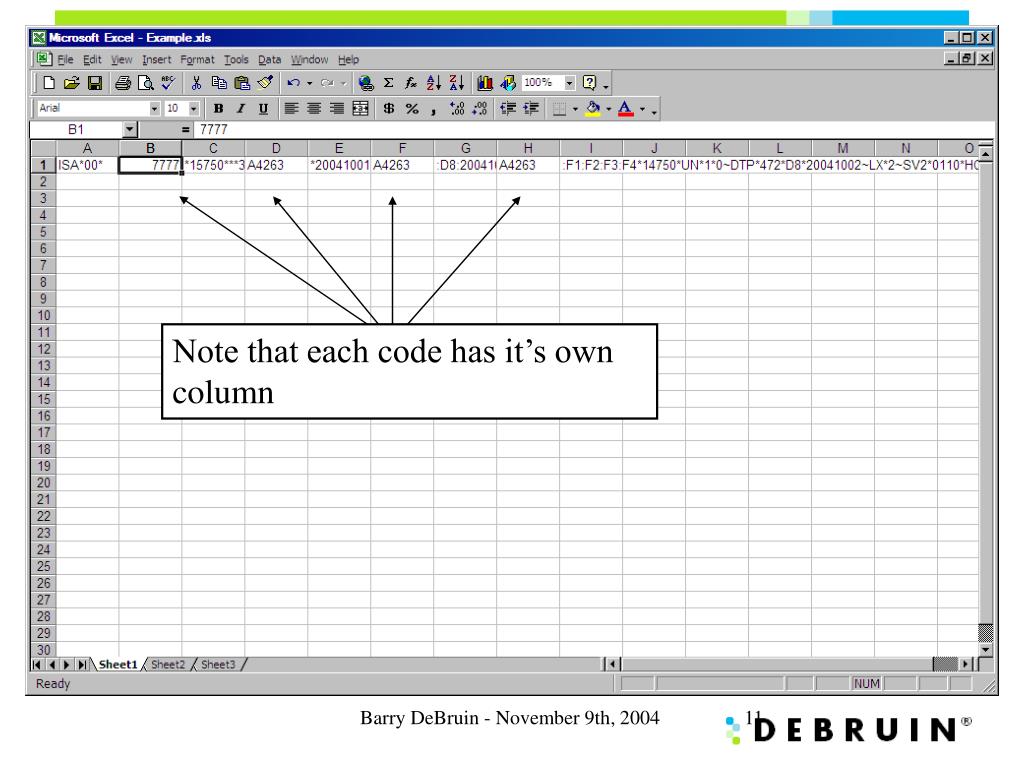Click the Insert Hyperlink globe icon
The image size is (1024, 768).
pyautogui.click(x=366, y=83)
